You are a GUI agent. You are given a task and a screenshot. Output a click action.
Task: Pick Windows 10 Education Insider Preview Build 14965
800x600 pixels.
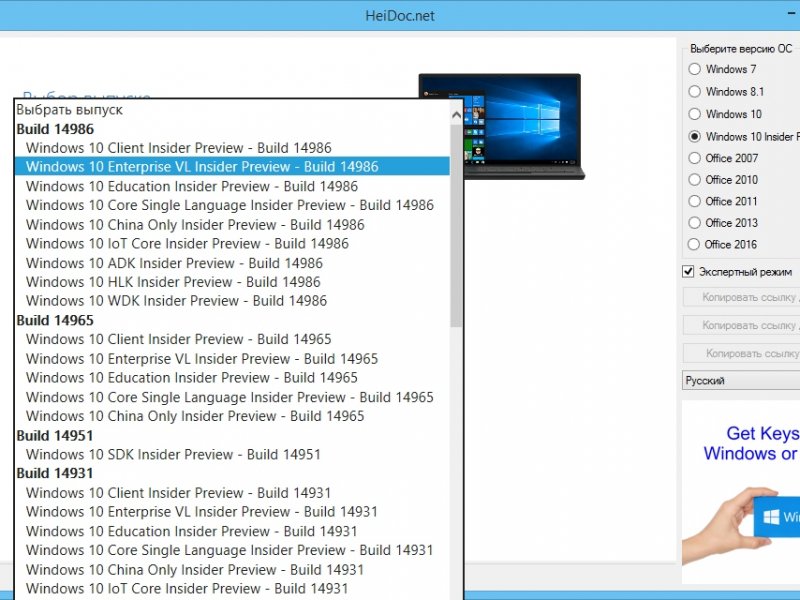(232, 378)
